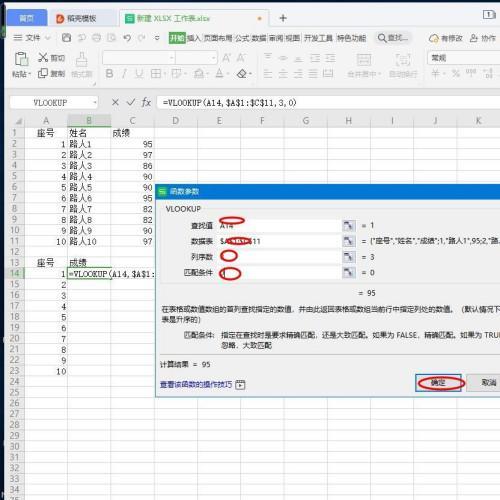This screenshot has height=500, width=500.
Task: Open the 文件 (File) menu
Action: [x=32, y=38]
